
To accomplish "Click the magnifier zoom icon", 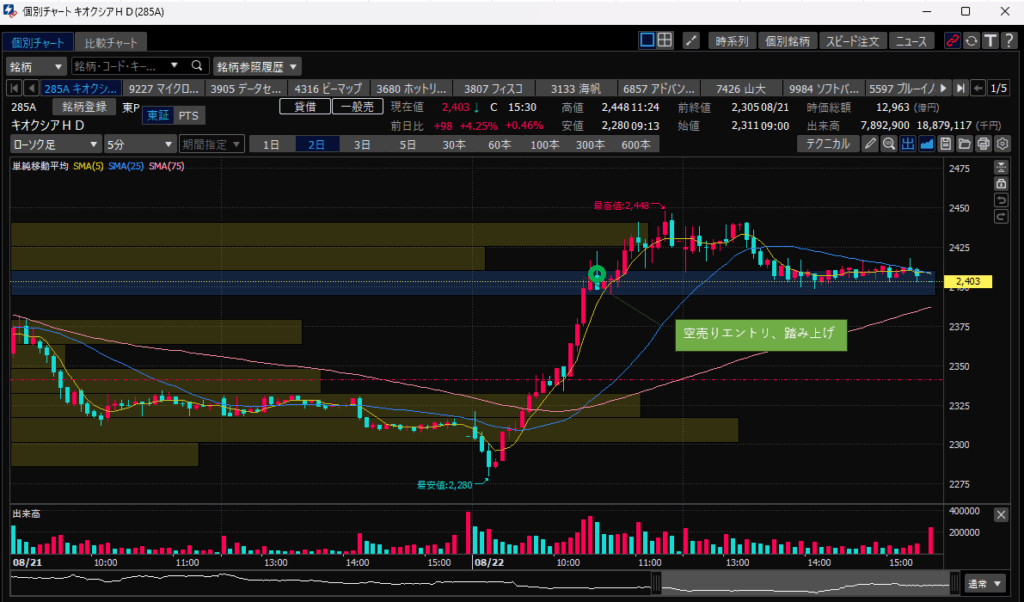I will (888, 144).
